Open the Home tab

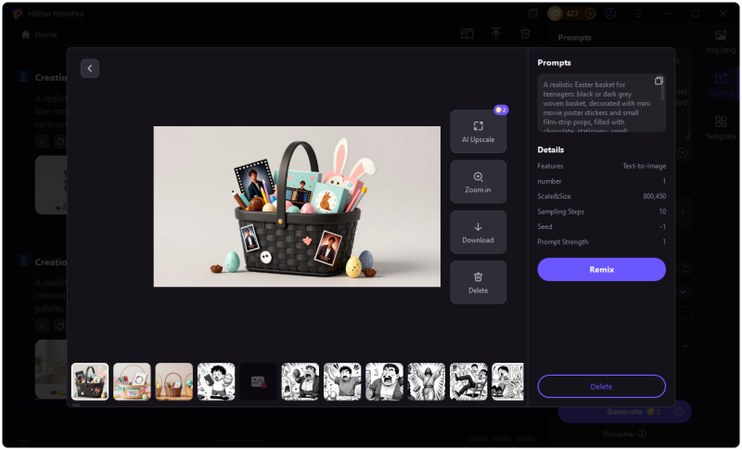tap(40, 34)
